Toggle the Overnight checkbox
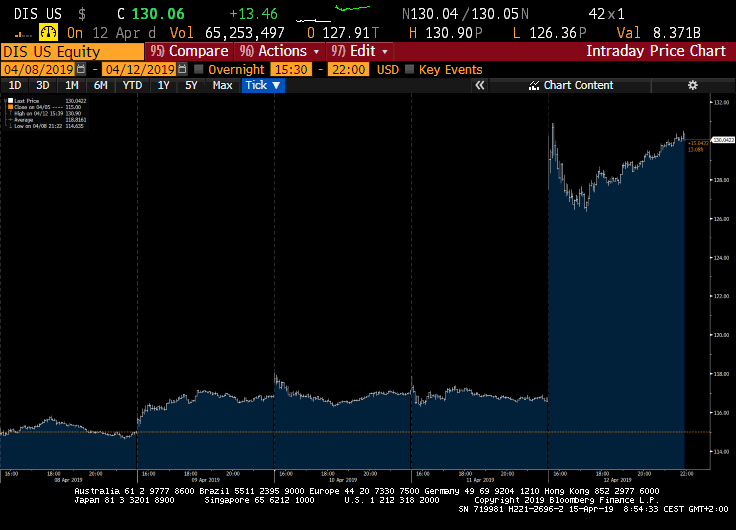 (199, 69)
